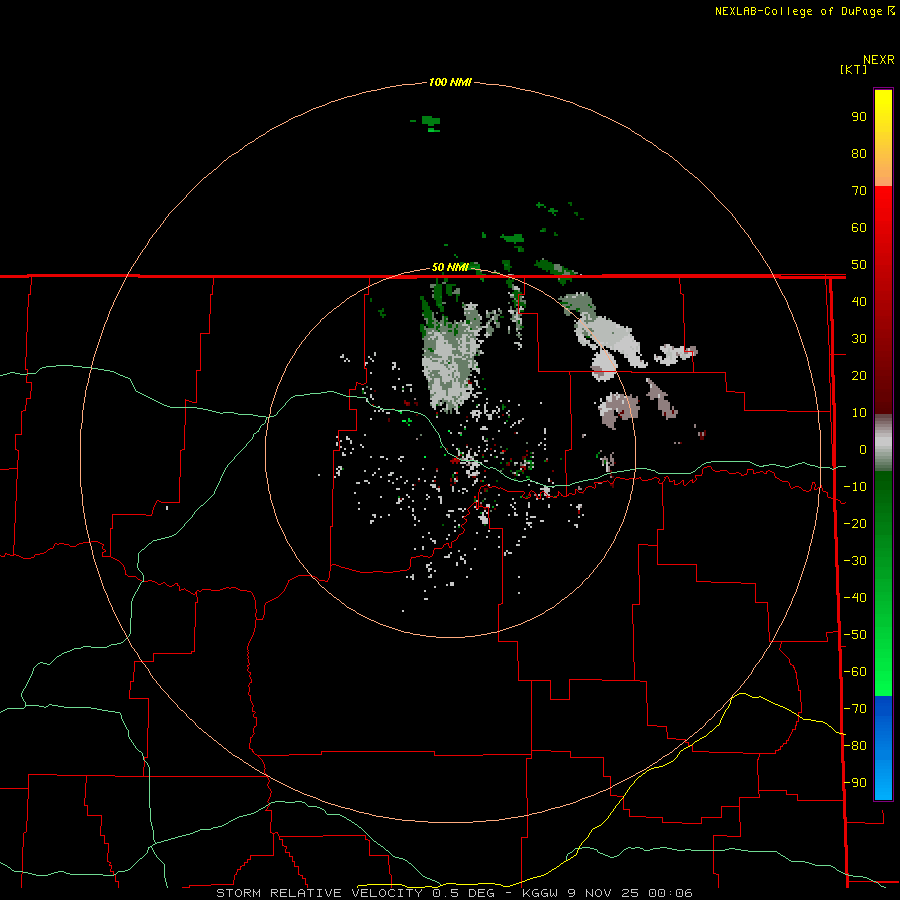Click the 0 scale label
900x900 pixels.
(863, 449)
